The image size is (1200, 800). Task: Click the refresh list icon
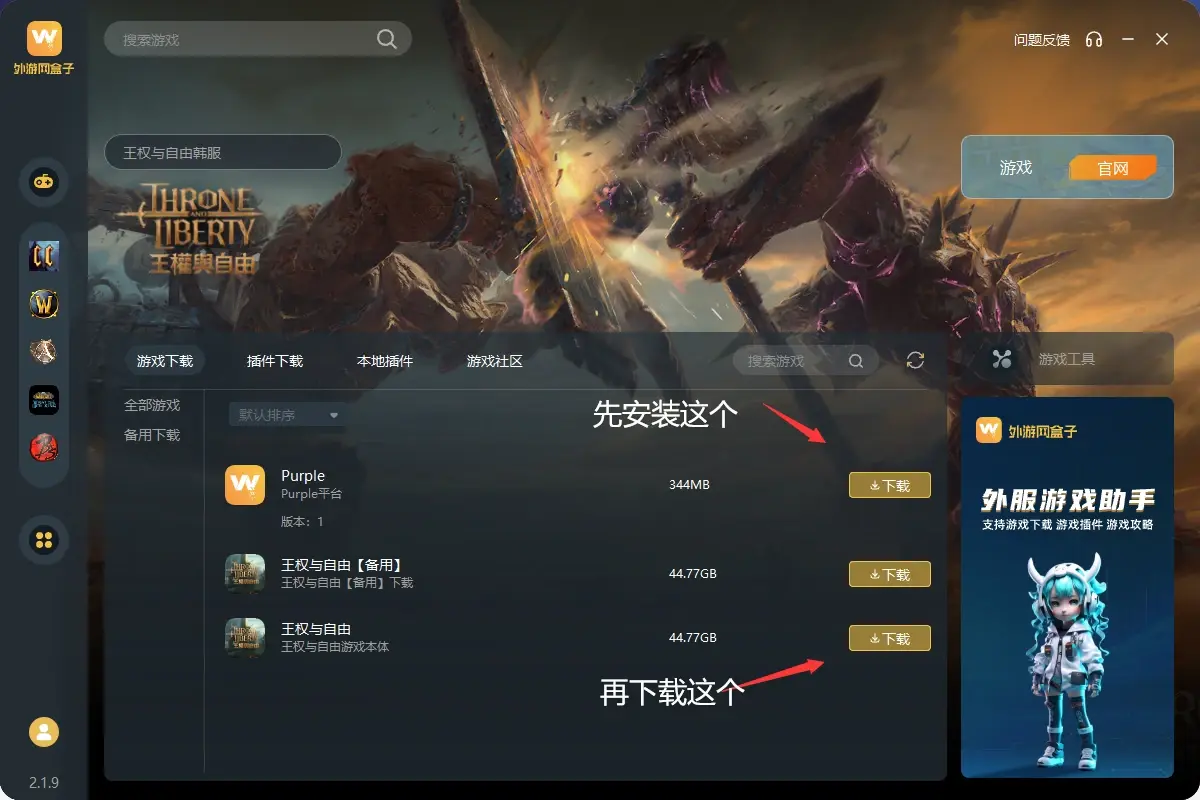915,360
